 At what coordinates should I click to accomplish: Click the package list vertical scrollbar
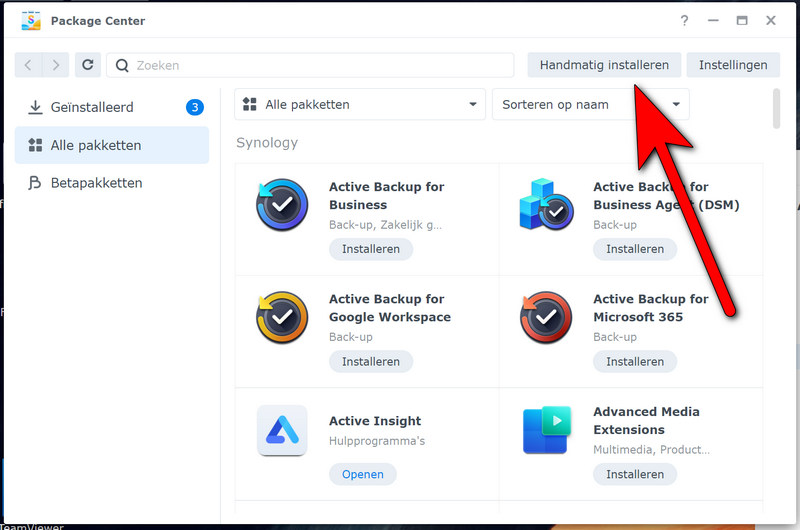click(776, 109)
